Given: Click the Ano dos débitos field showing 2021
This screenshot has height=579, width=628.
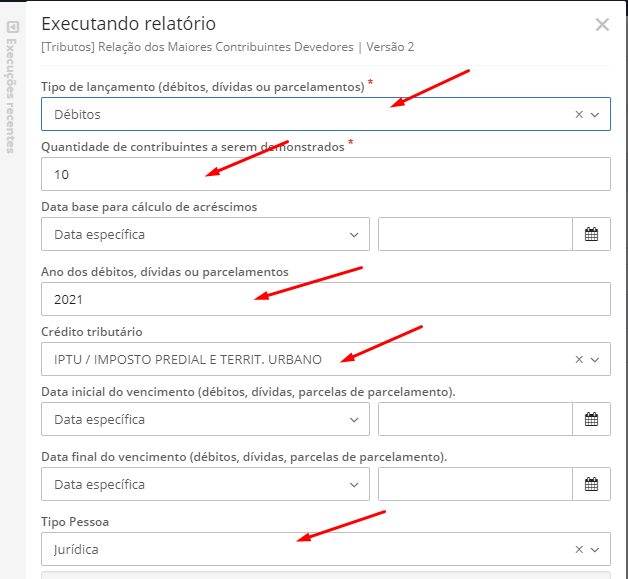Looking at the screenshot, I should [x=326, y=299].
